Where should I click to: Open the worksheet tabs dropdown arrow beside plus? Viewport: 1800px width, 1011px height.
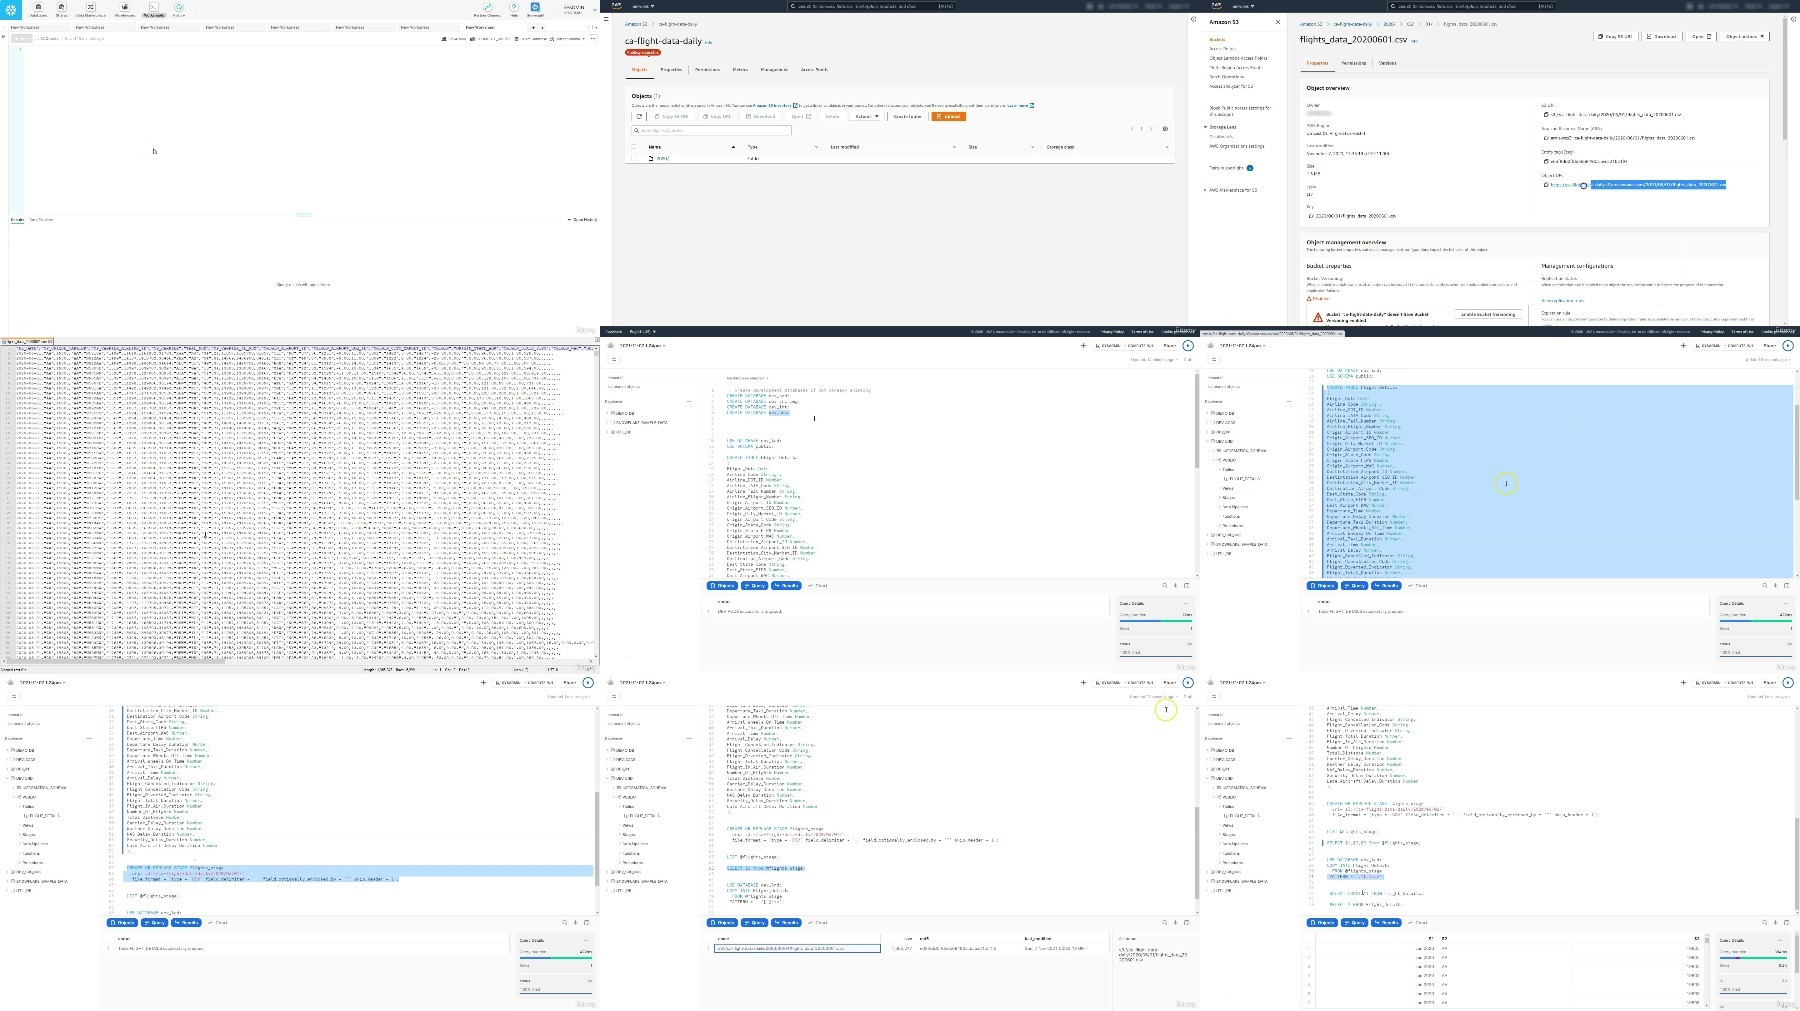tap(542, 28)
